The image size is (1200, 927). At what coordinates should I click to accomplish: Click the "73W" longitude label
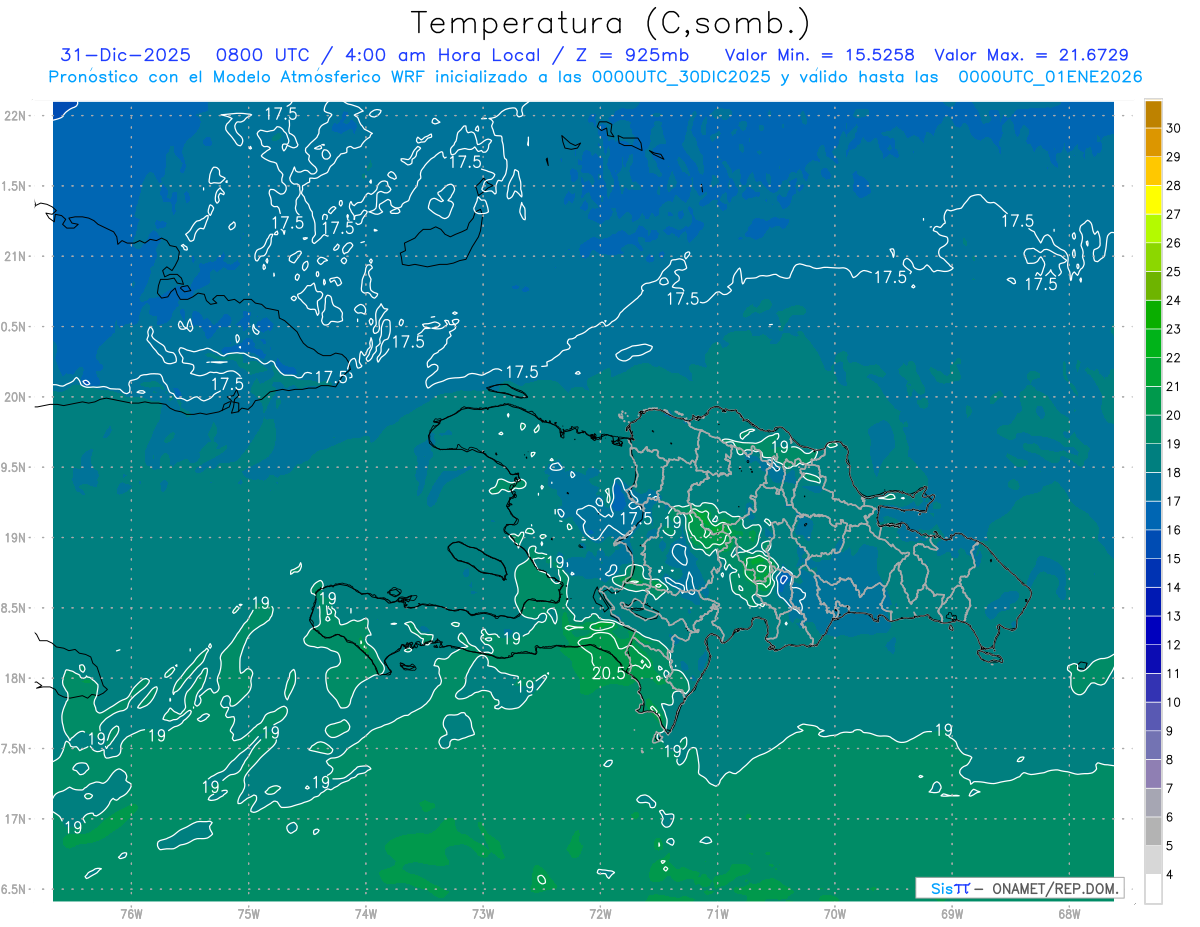click(x=483, y=914)
